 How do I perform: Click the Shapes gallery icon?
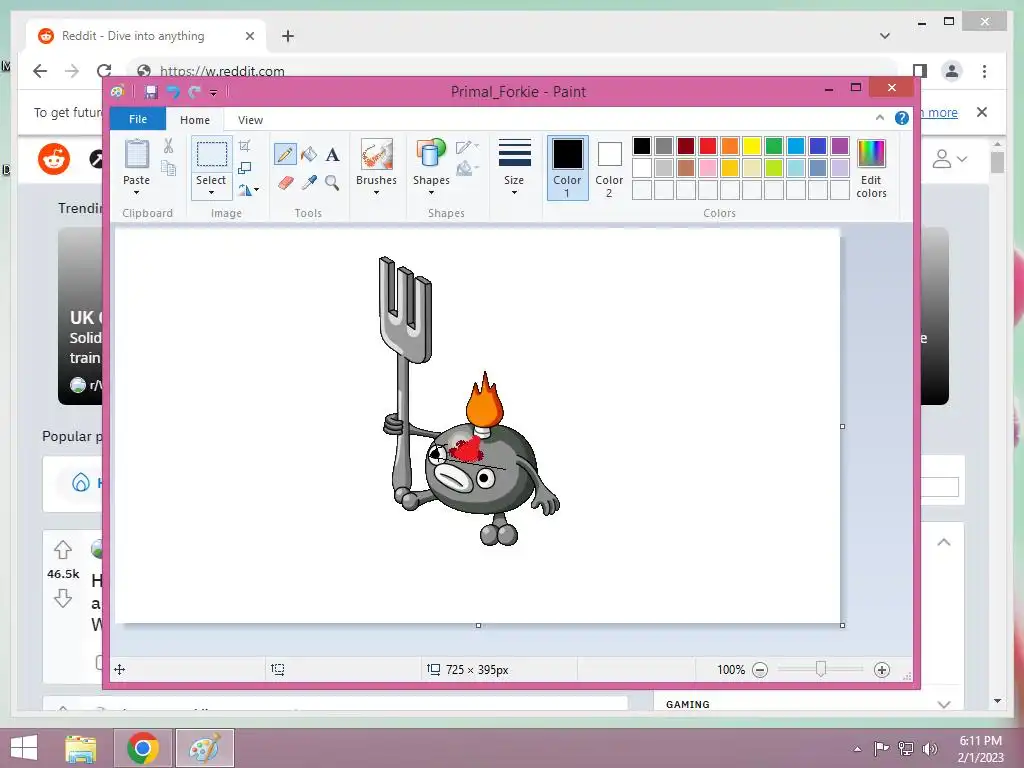tap(431, 155)
